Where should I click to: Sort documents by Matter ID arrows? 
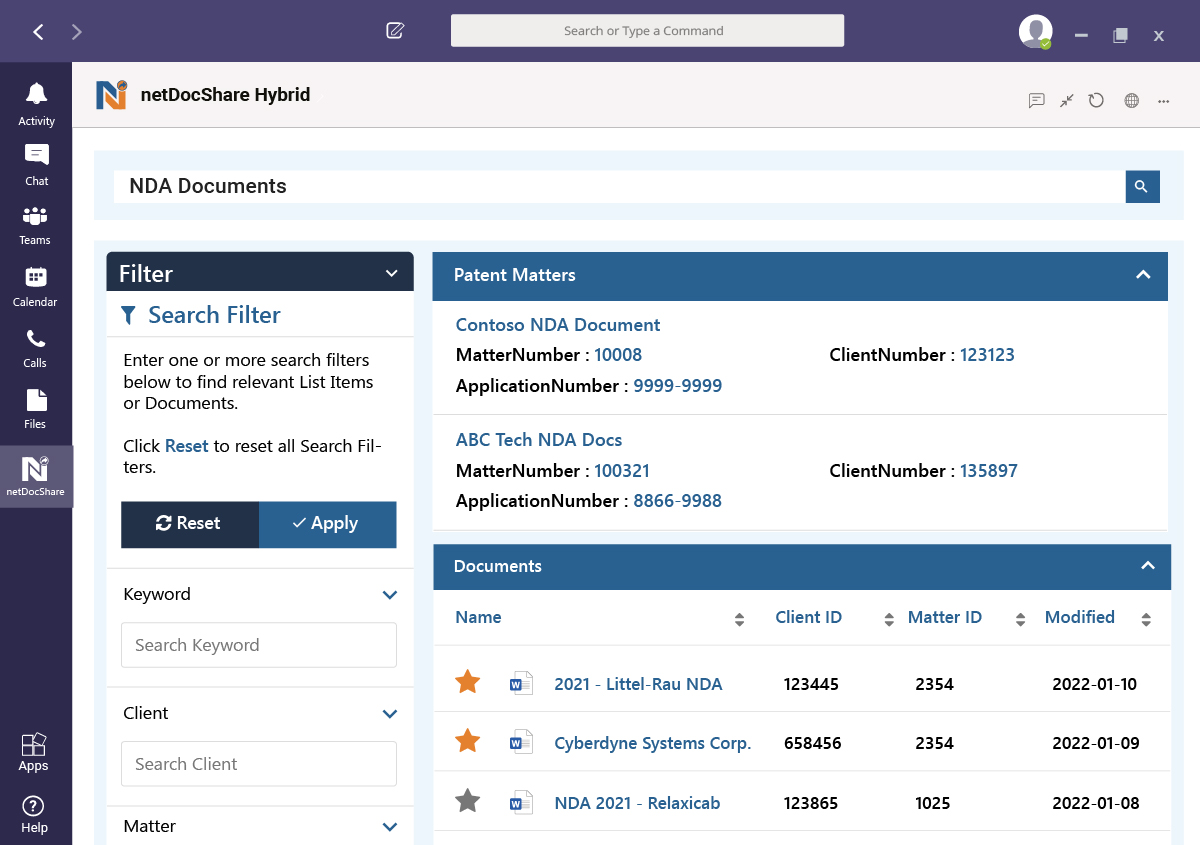[1020, 620]
